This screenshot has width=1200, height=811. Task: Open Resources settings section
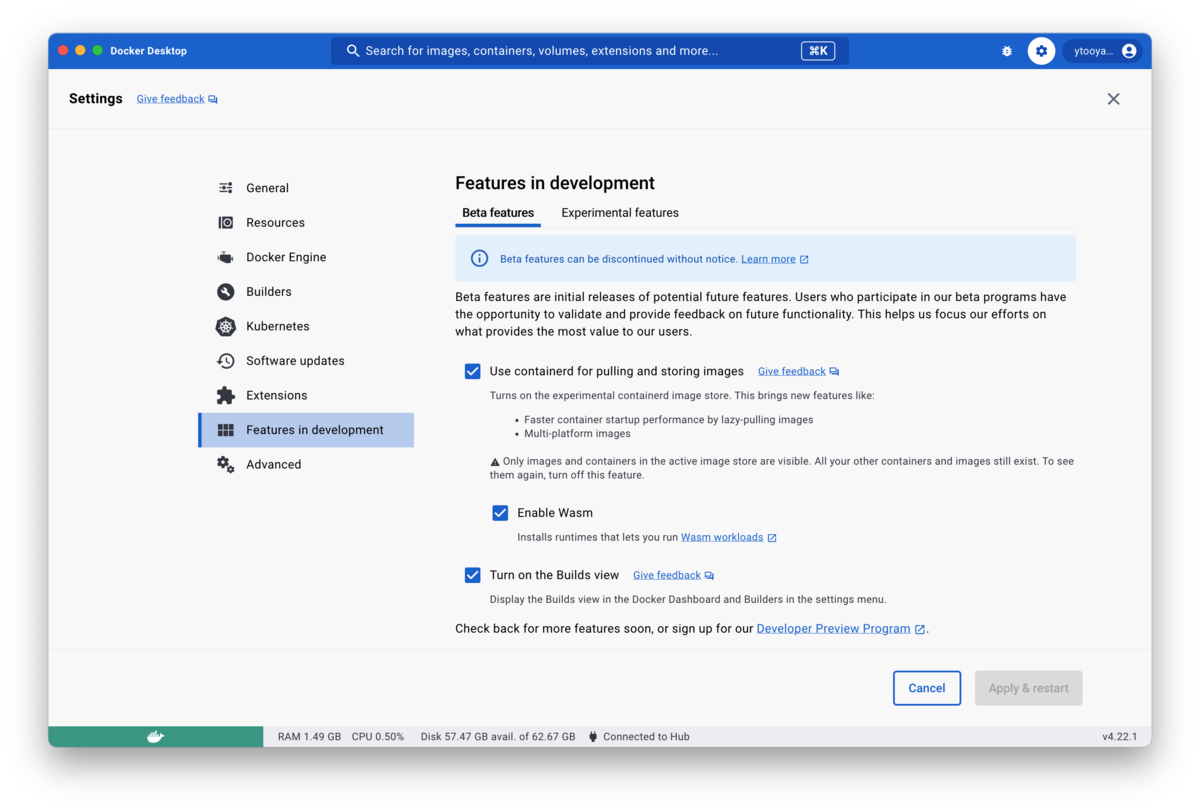[306, 222]
